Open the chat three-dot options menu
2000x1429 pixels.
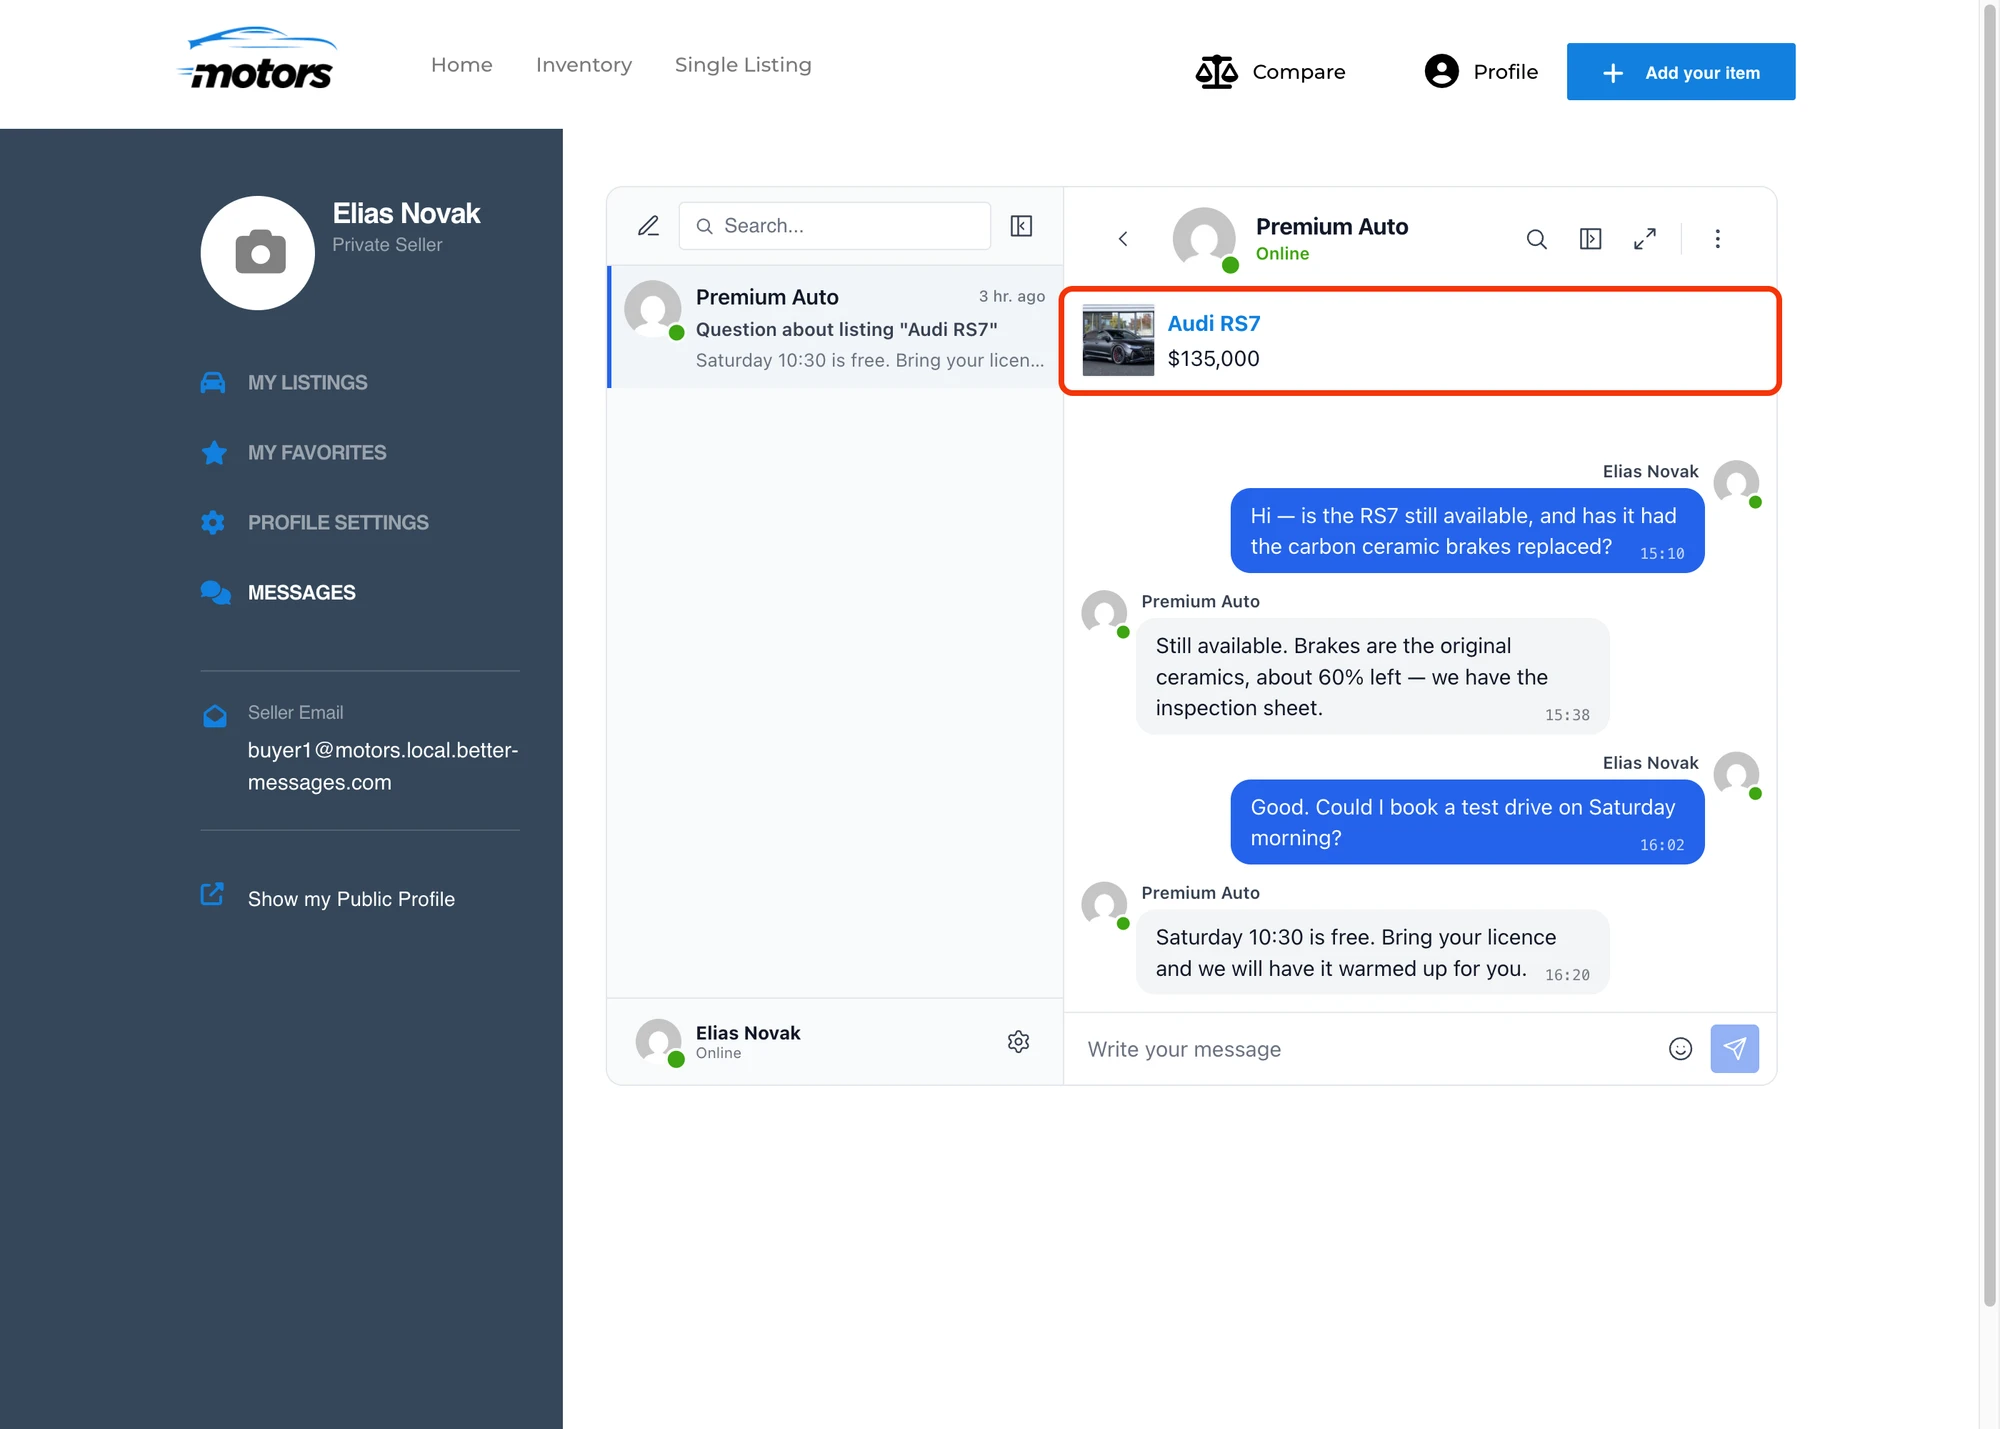(1717, 239)
